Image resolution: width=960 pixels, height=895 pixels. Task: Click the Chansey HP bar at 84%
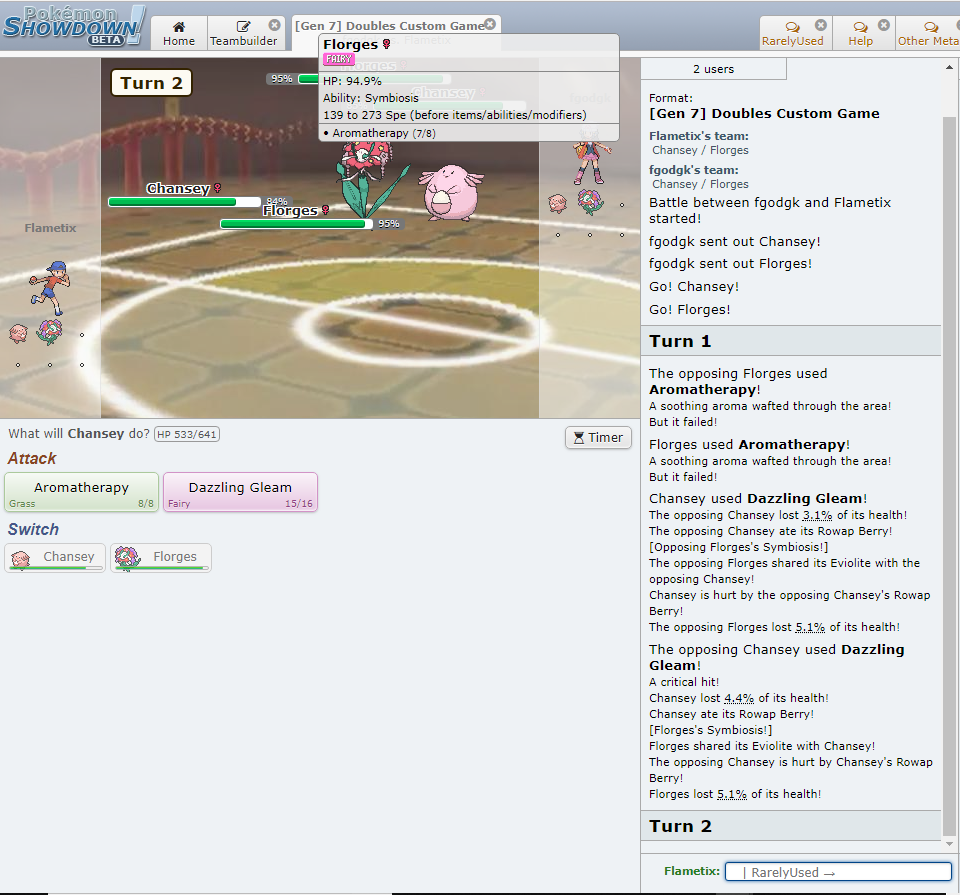184,202
